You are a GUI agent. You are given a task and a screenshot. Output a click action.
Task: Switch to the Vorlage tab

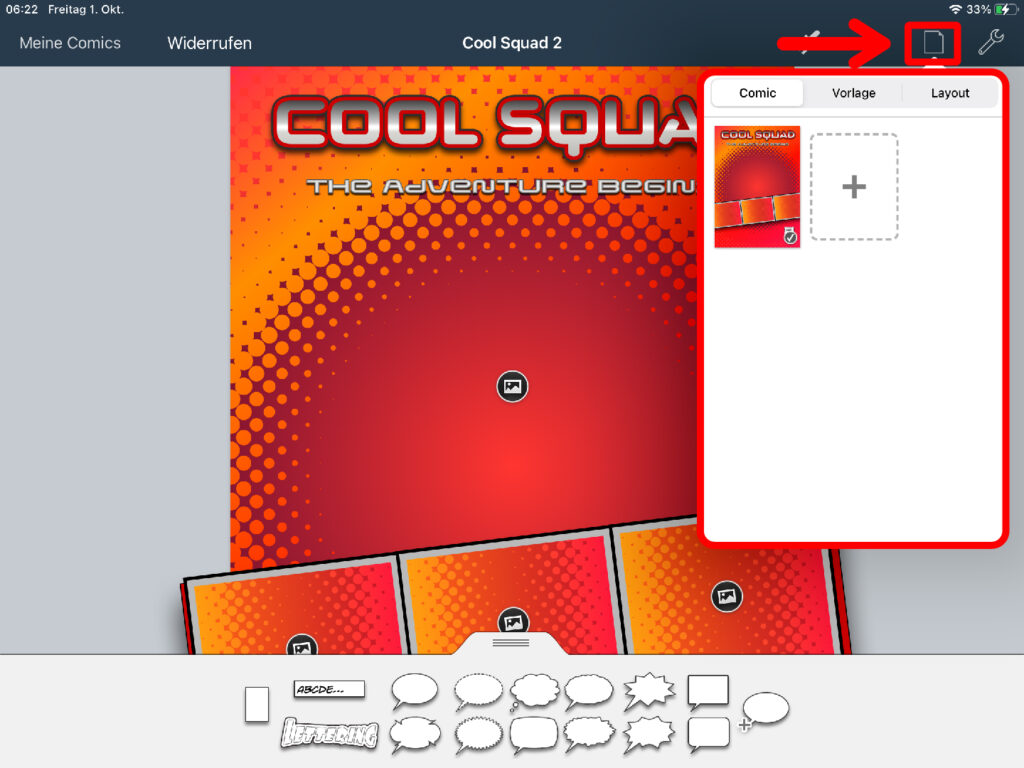pos(853,93)
